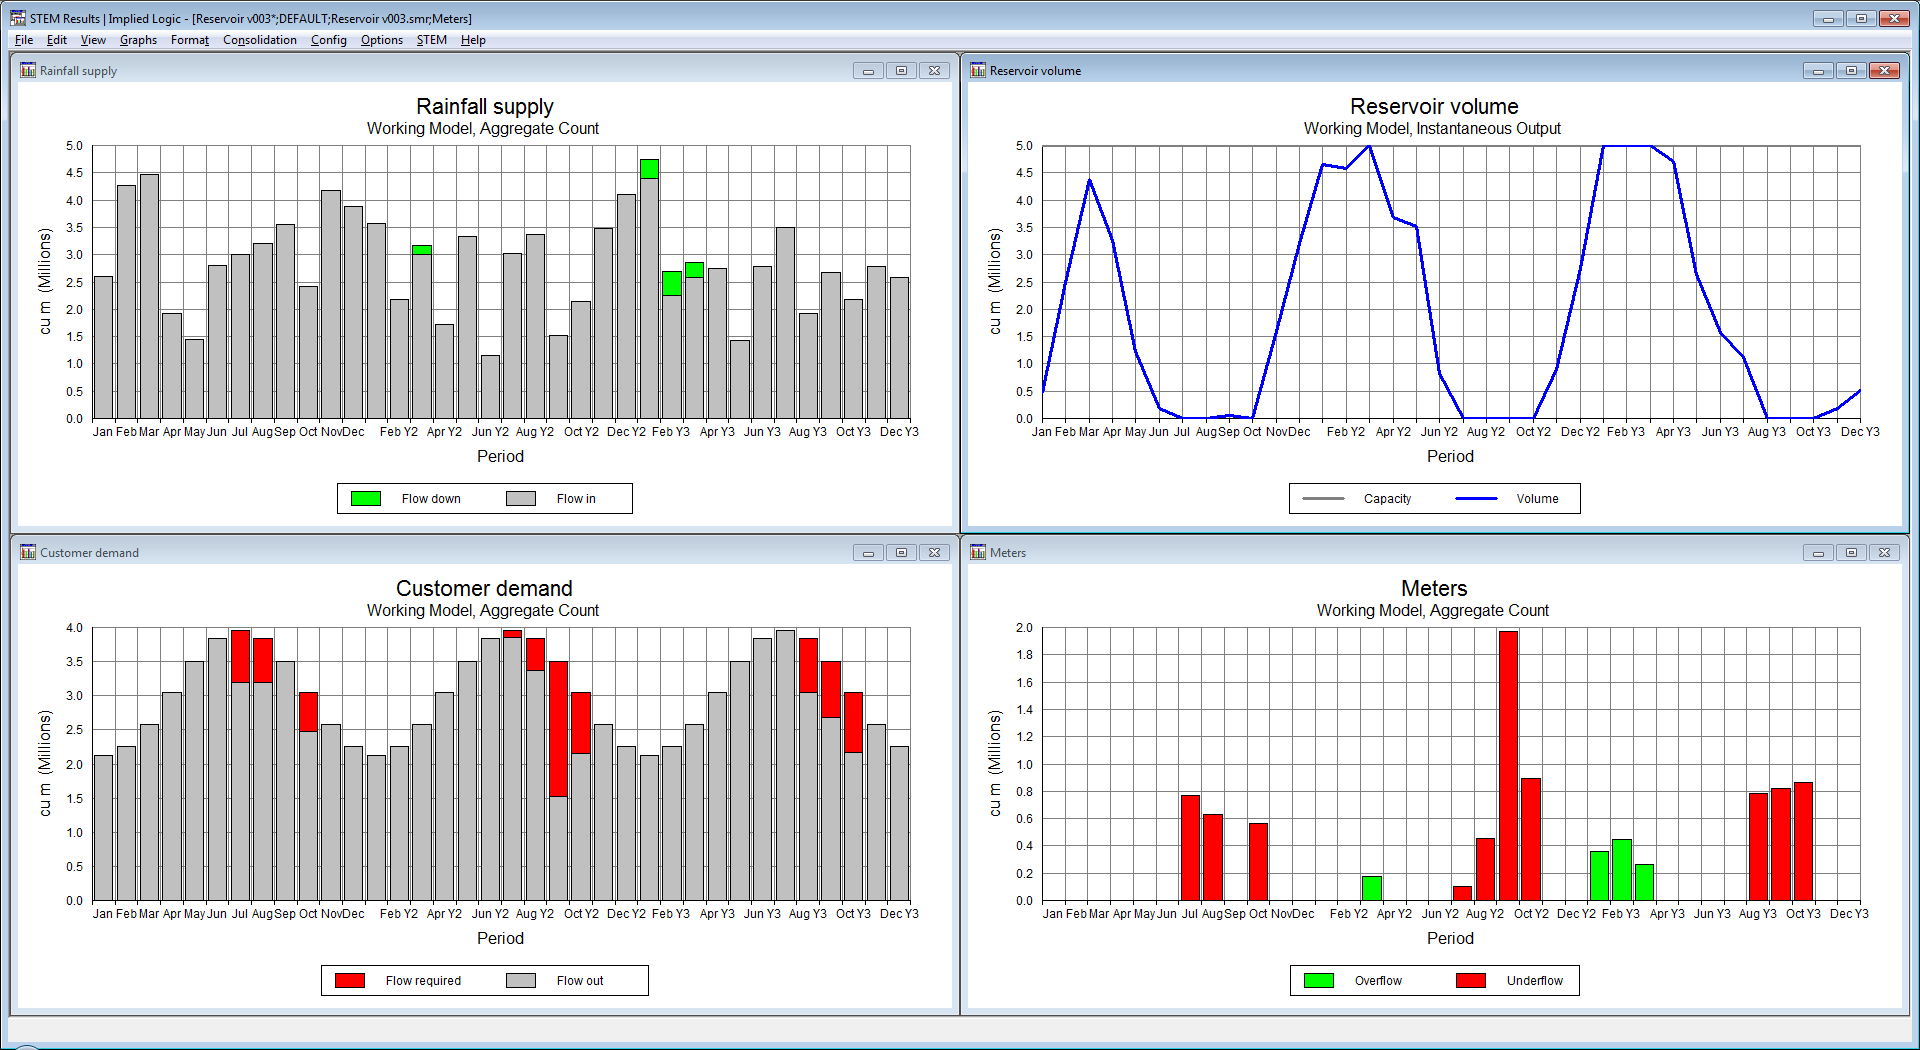Open the Options menu
Image resolution: width=1920 pixels, height=1050 pixels.
(382, 40)
